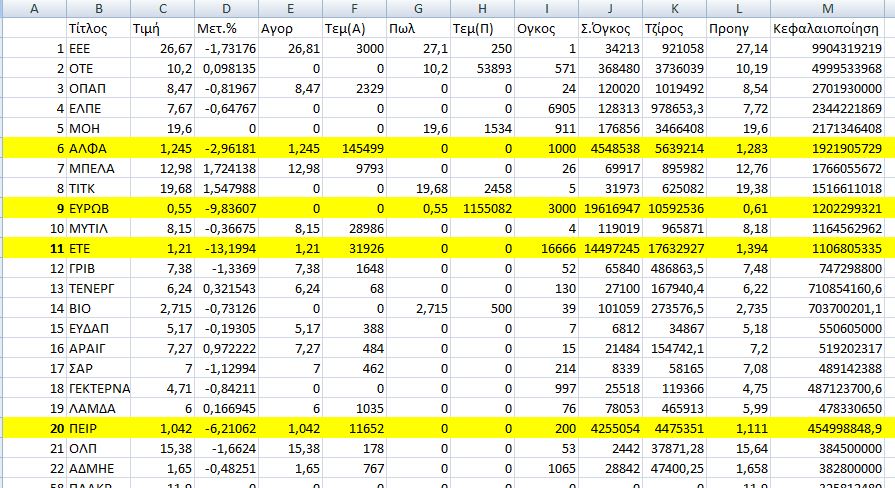Select the ΟΤΕ title cell
895x488 pixels.
point(99,68)
